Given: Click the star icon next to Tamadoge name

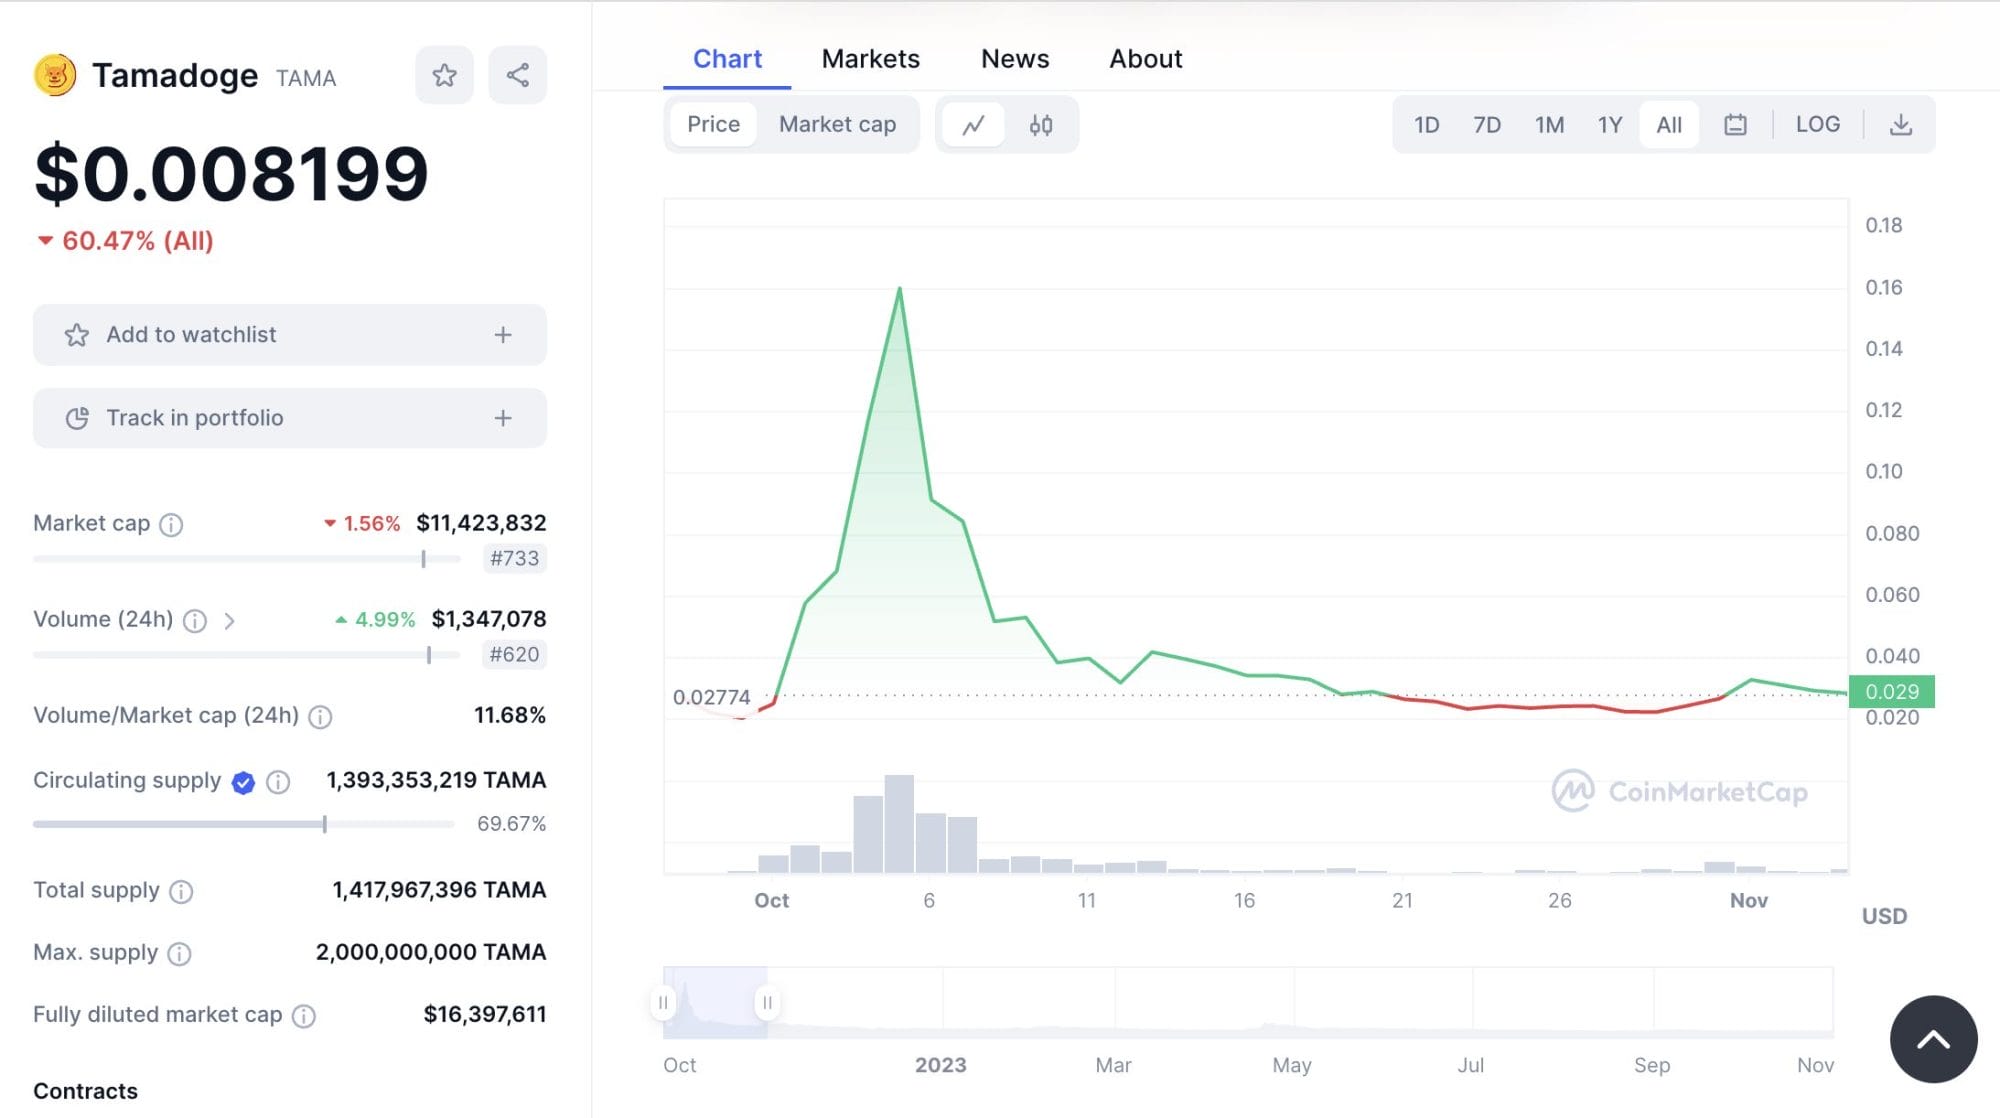Looking at the screenshot, I should pyautogui.click(x=444, y=74).
